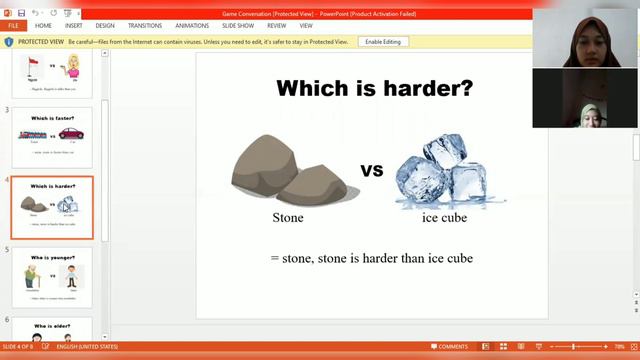Click the 70% zoom level value
The height and width of the screenshot is (360, 640).
point(619,347)
